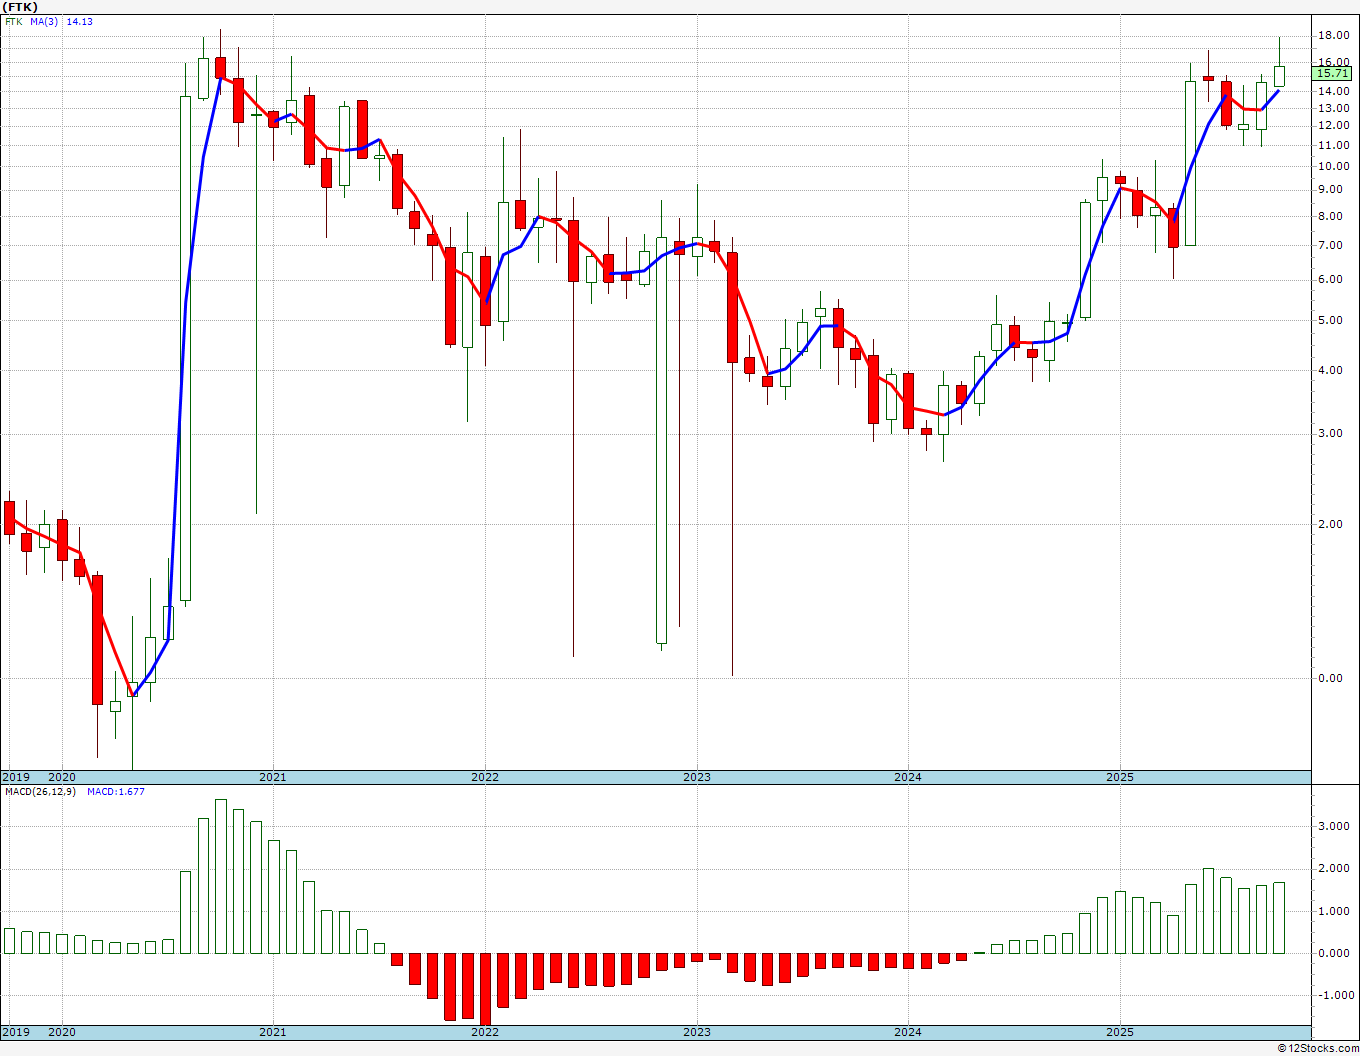
Task: Click the 12.00 price axis label
Action: (x=1333, y=125)
